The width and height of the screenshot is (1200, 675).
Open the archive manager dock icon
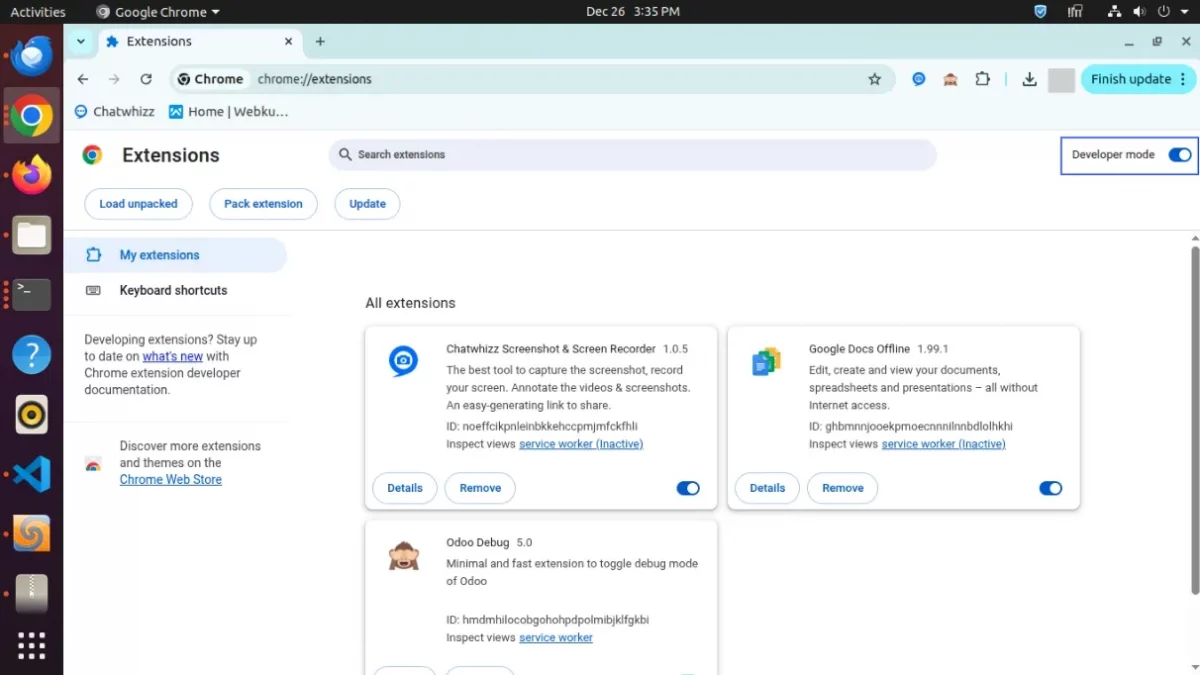[x=32, y=593]
